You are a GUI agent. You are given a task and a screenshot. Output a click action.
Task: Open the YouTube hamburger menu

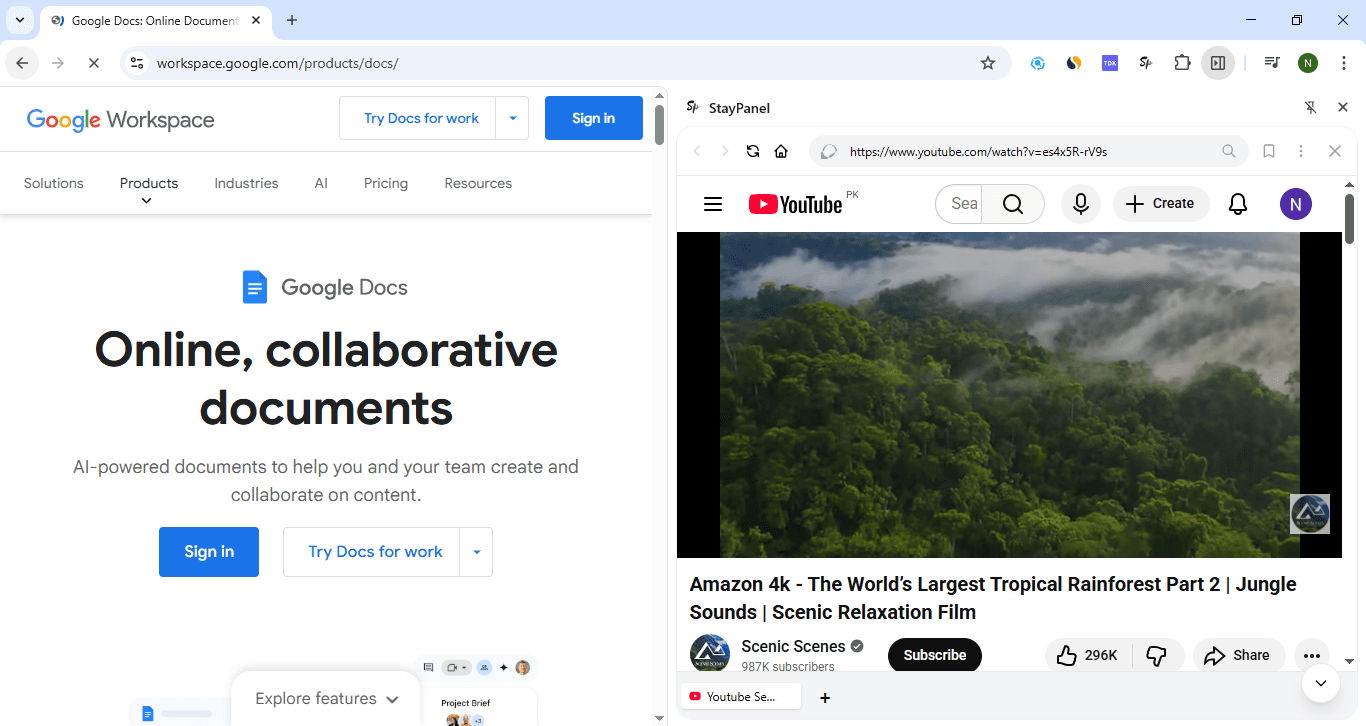pos(713,203)
